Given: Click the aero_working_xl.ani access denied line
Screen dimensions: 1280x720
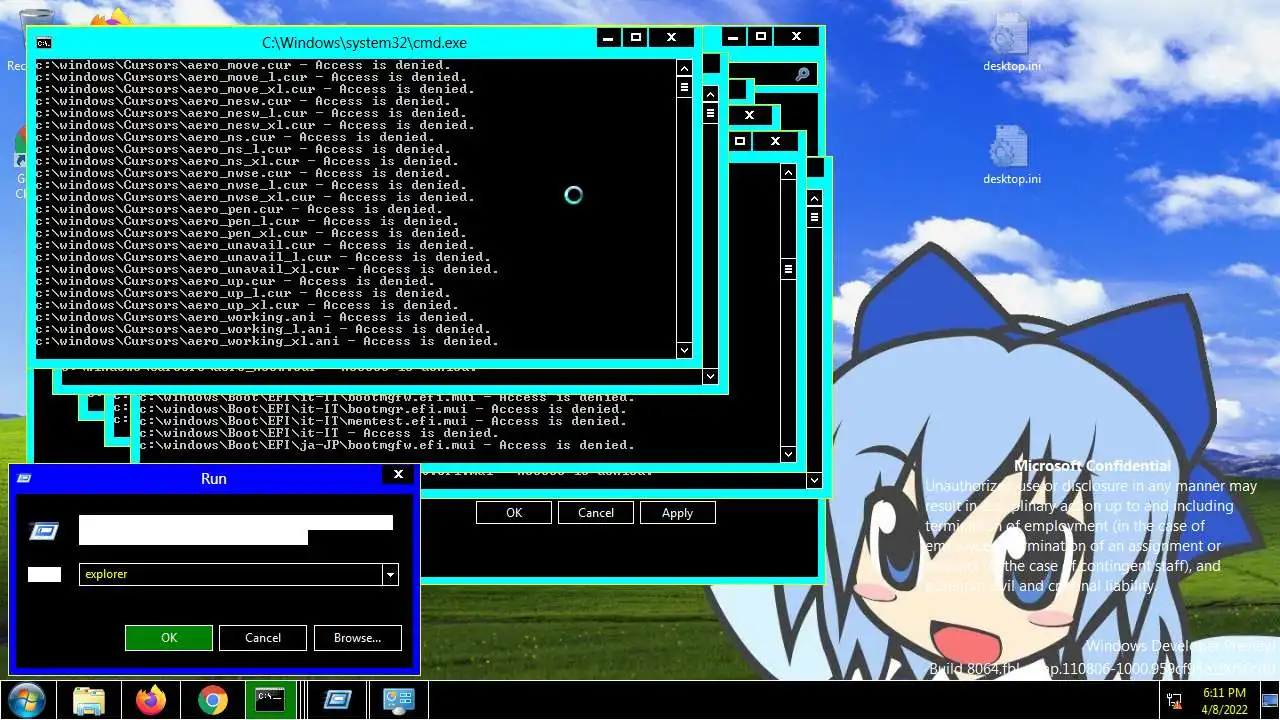Looking at the screenshot, I should [x=267, y=341].
